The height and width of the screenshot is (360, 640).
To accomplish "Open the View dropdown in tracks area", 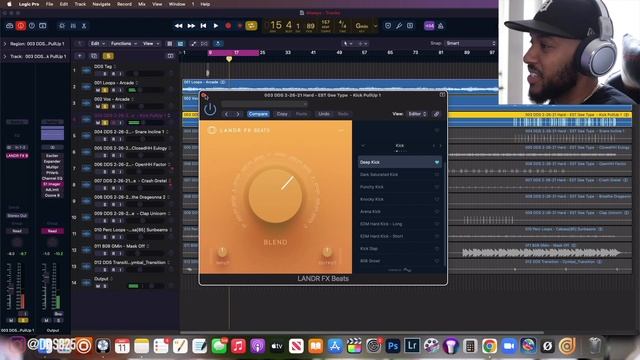I will [x=151, y=43].
